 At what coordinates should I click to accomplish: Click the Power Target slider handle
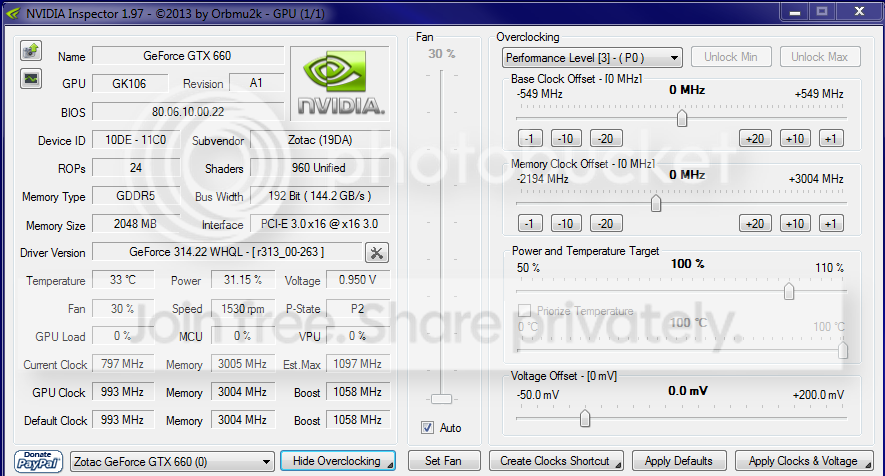point(789,291)
